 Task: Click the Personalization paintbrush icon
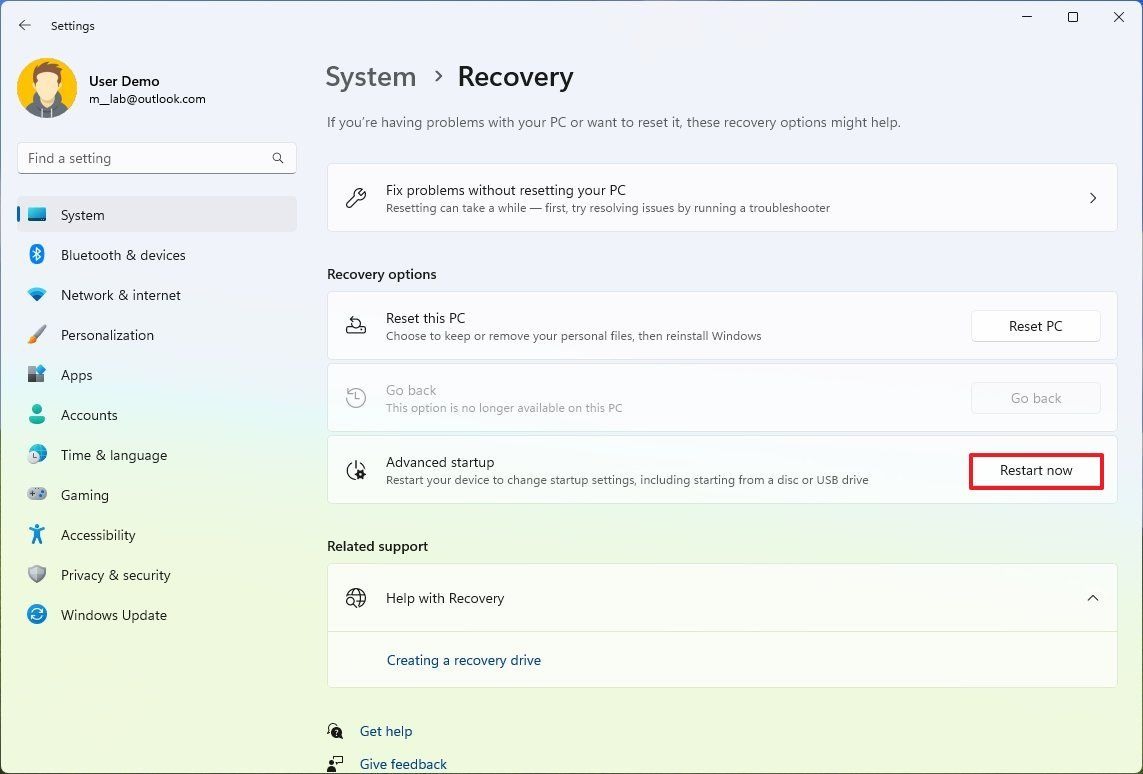[x=36, y=335]
